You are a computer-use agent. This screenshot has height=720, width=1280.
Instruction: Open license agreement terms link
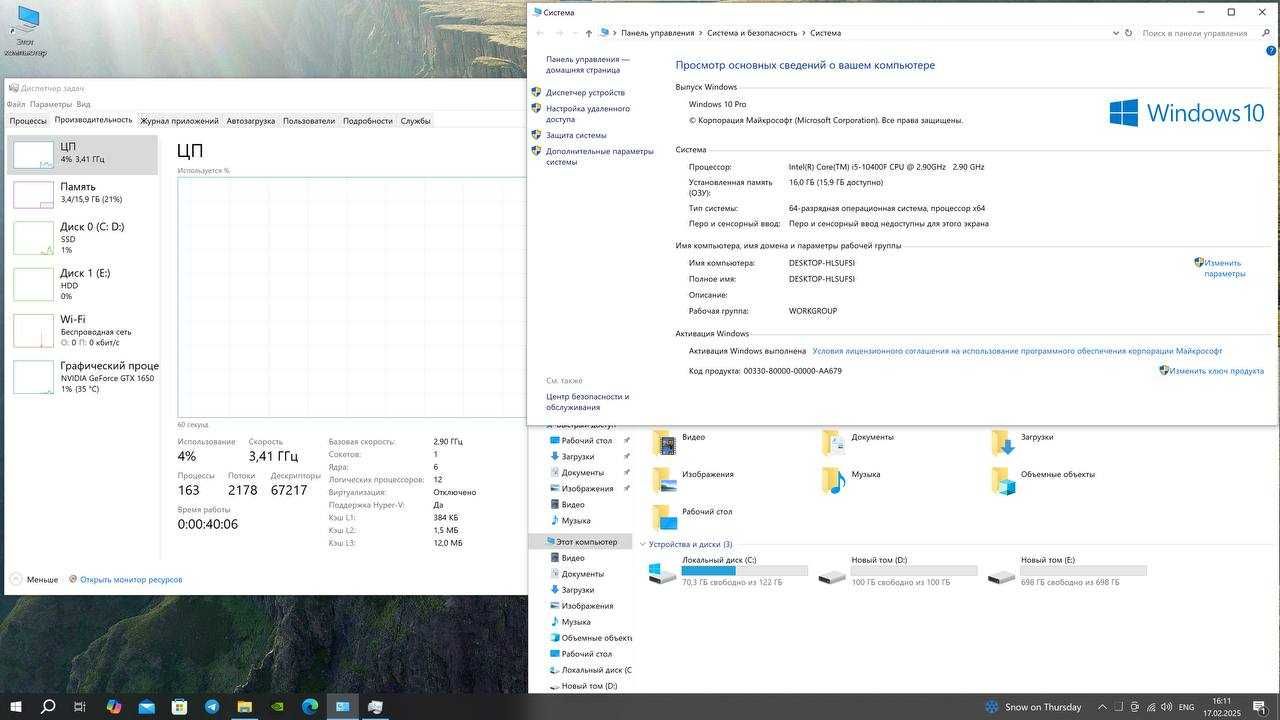point(1017,351)
